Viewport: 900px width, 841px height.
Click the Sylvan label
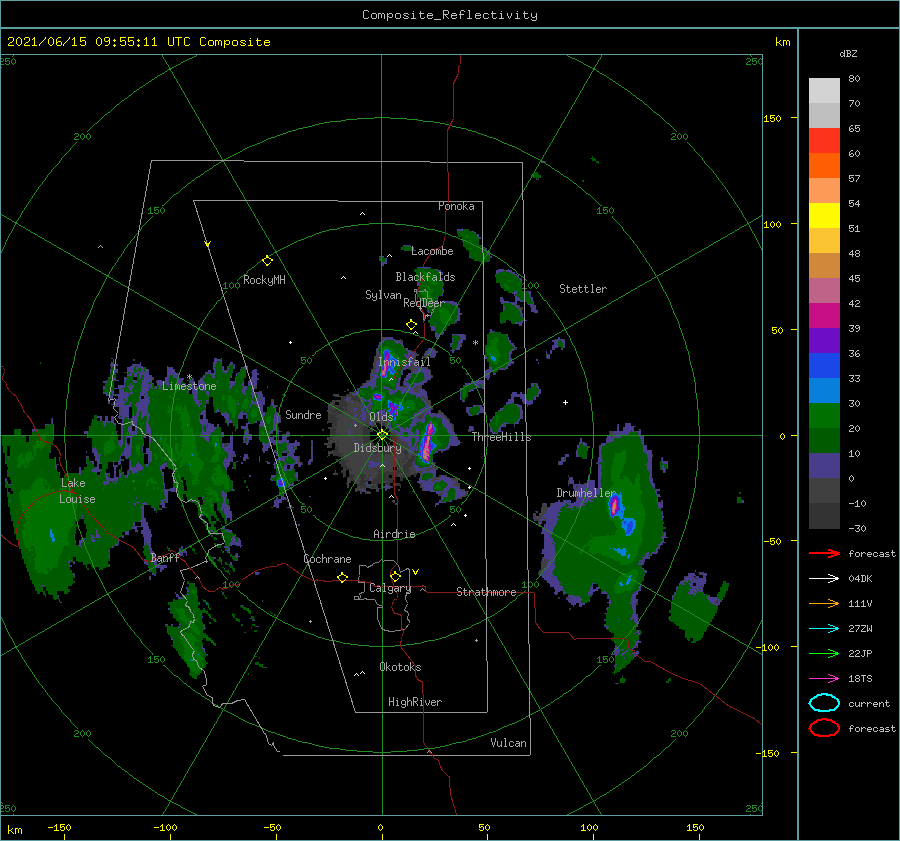383,295
